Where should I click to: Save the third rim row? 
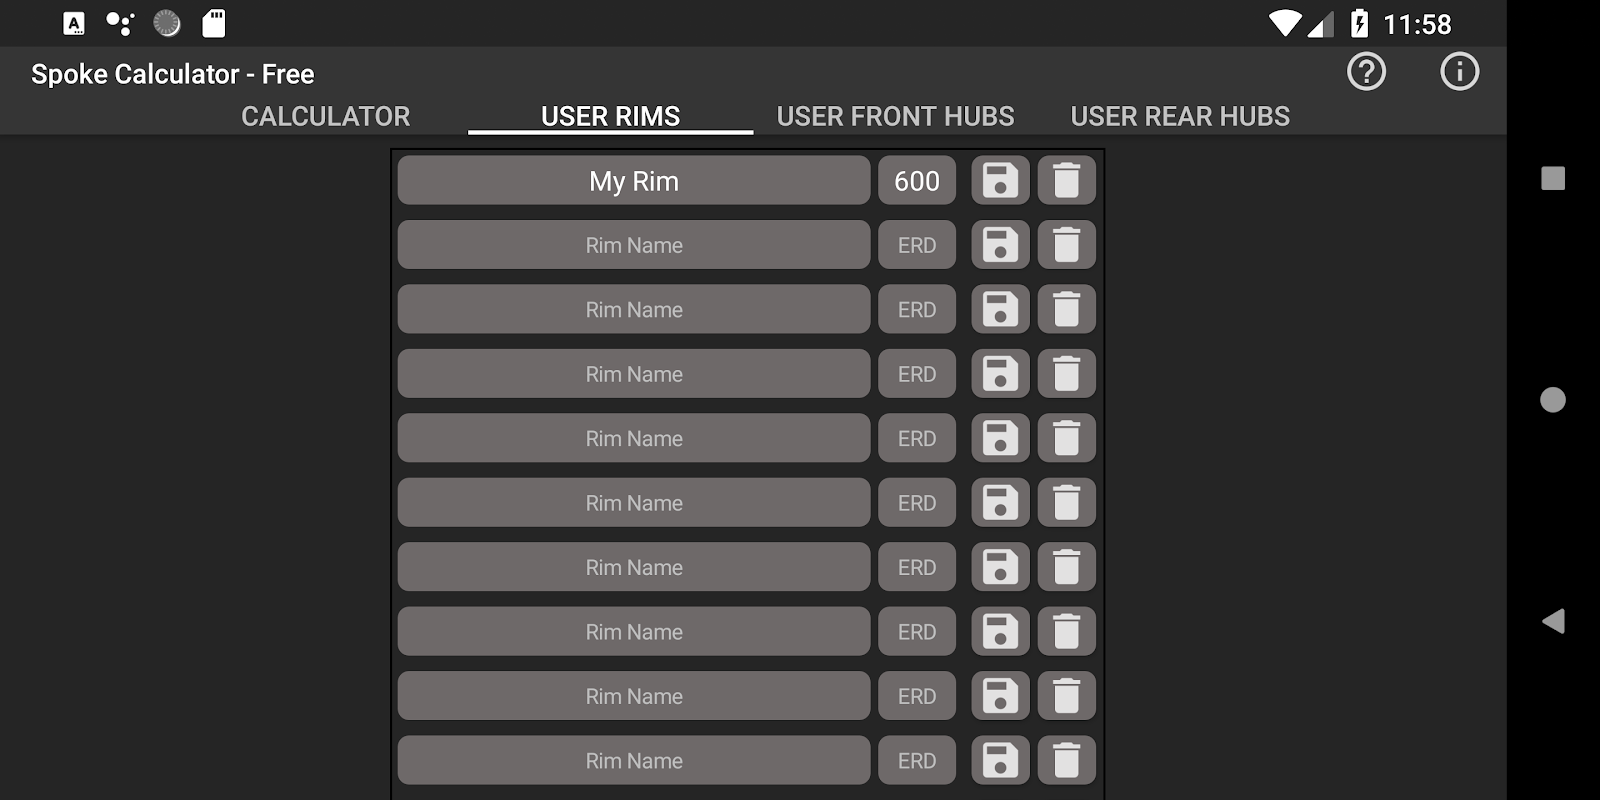[1000, 309]
